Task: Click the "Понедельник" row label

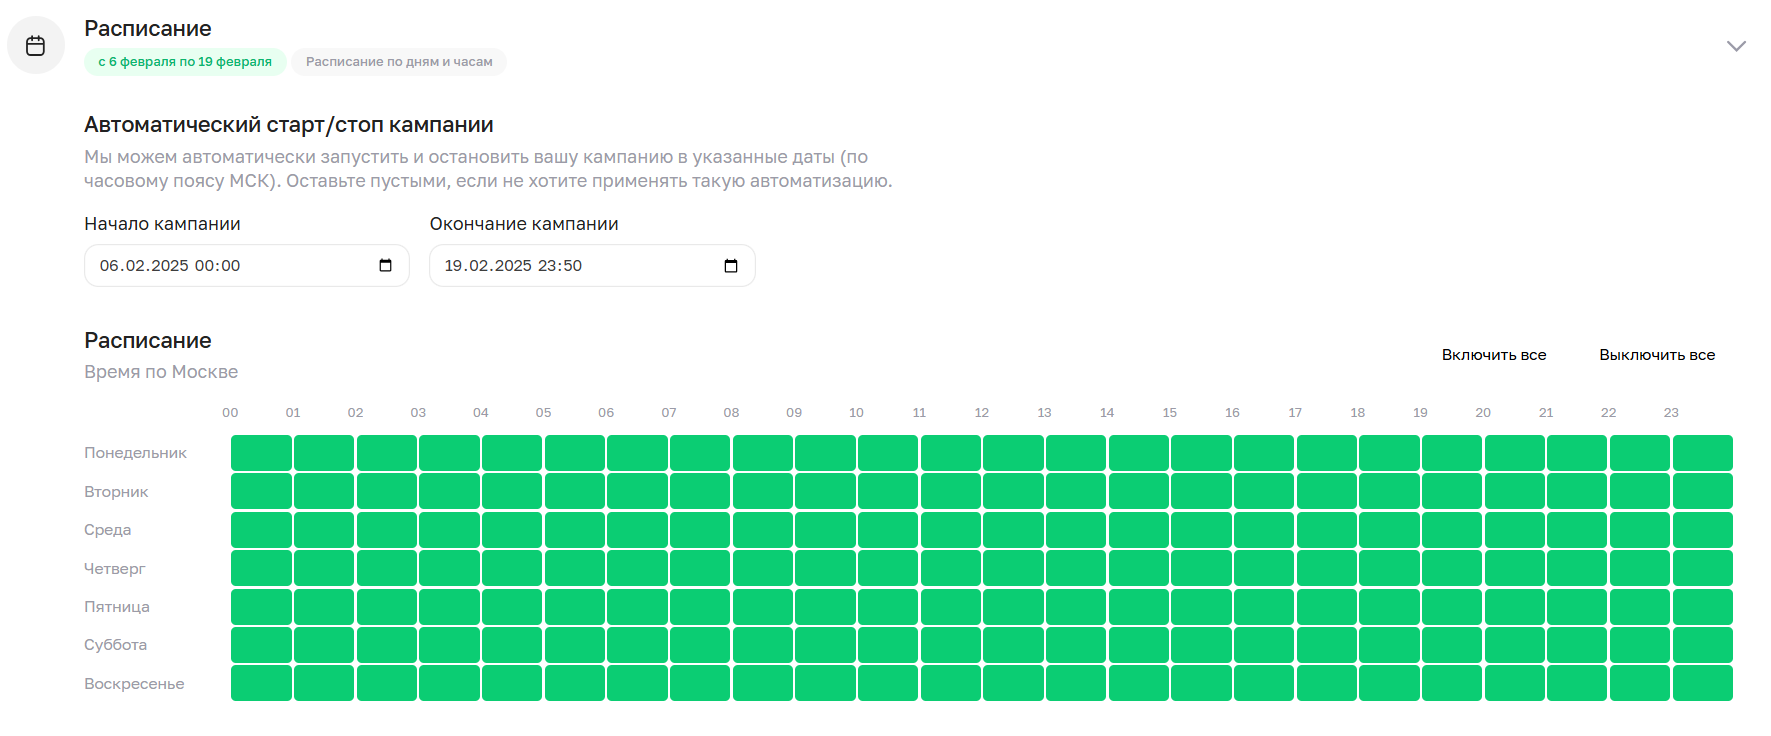Action: pos(135,453)
